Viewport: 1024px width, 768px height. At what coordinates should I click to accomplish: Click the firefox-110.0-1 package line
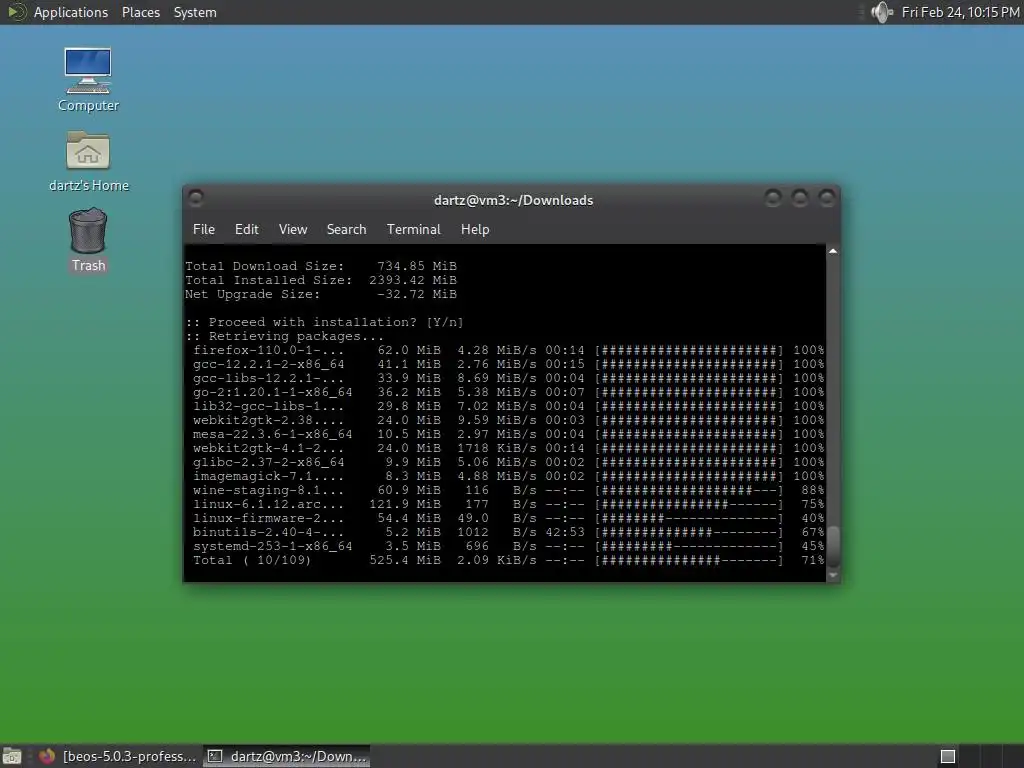coord(508,350)
